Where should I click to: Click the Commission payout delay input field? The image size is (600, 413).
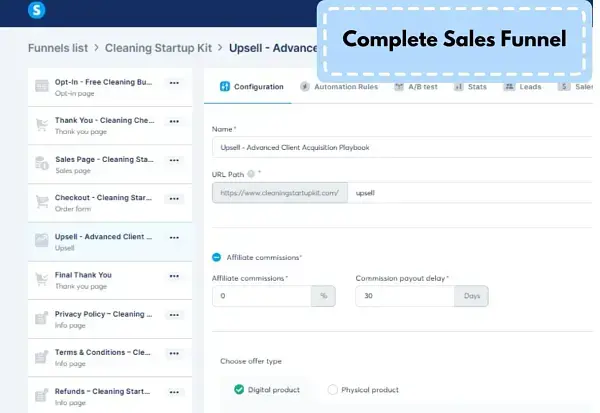coord(404,296)
